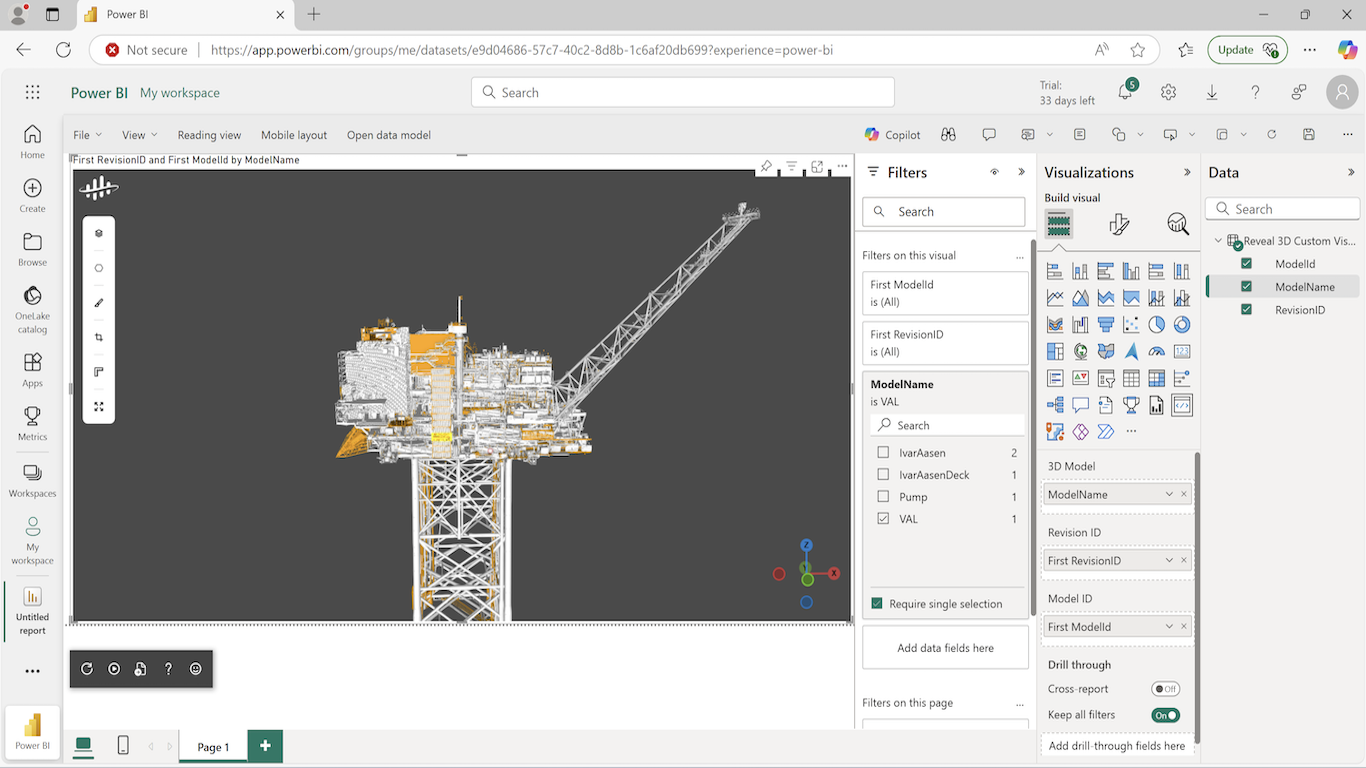
Task: Add a new page with the plus button
Action: point(264,746)
